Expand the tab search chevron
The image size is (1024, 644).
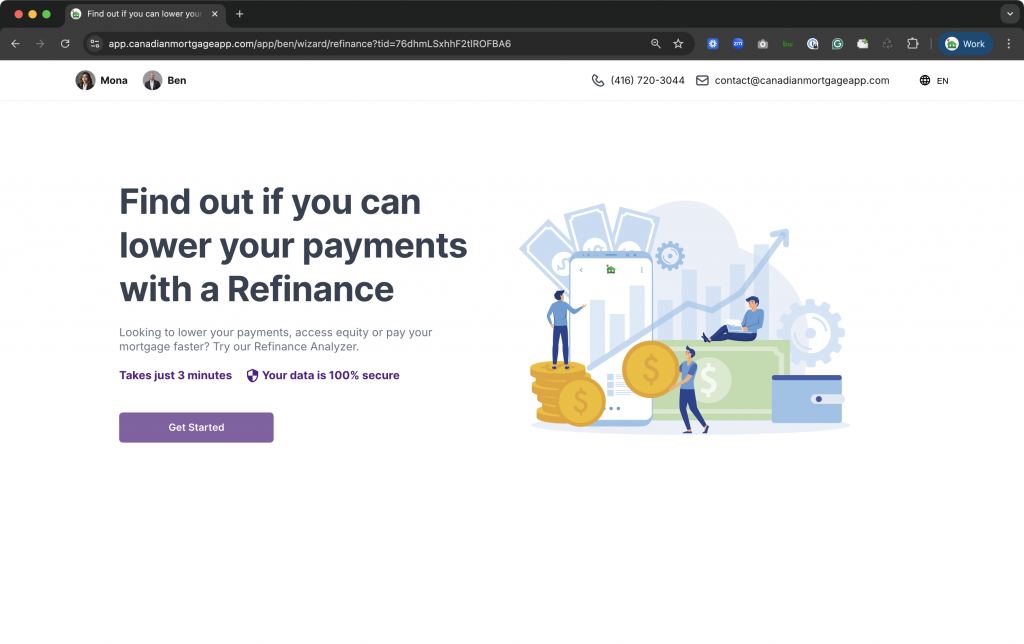(x=1008, y=14)
